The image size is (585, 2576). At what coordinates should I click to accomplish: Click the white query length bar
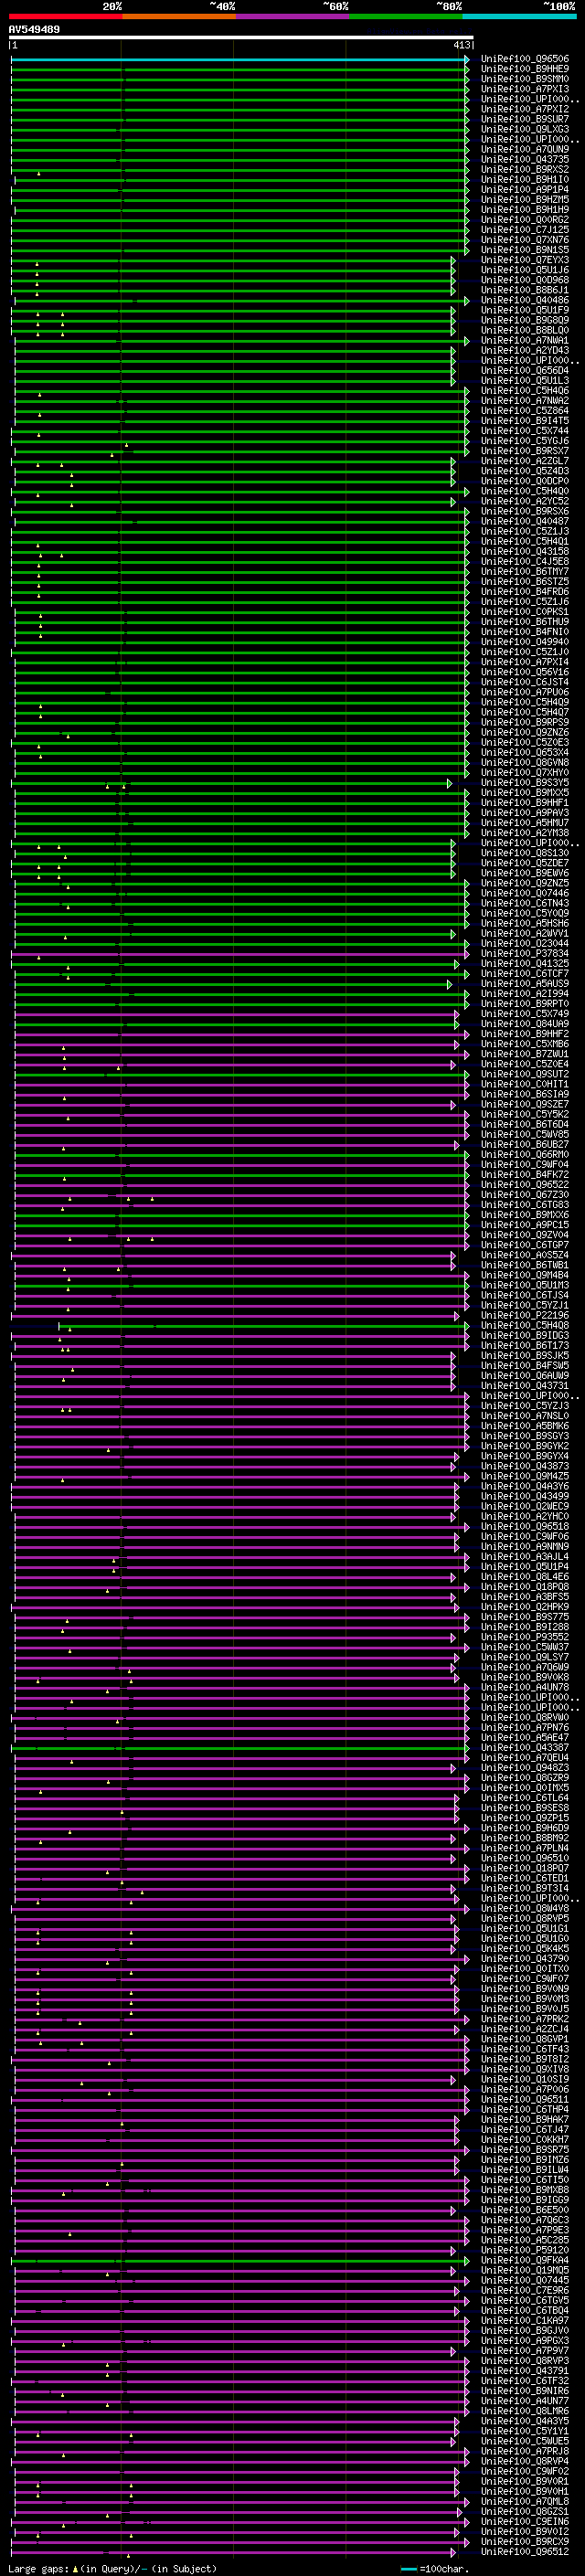coord(241,38)
